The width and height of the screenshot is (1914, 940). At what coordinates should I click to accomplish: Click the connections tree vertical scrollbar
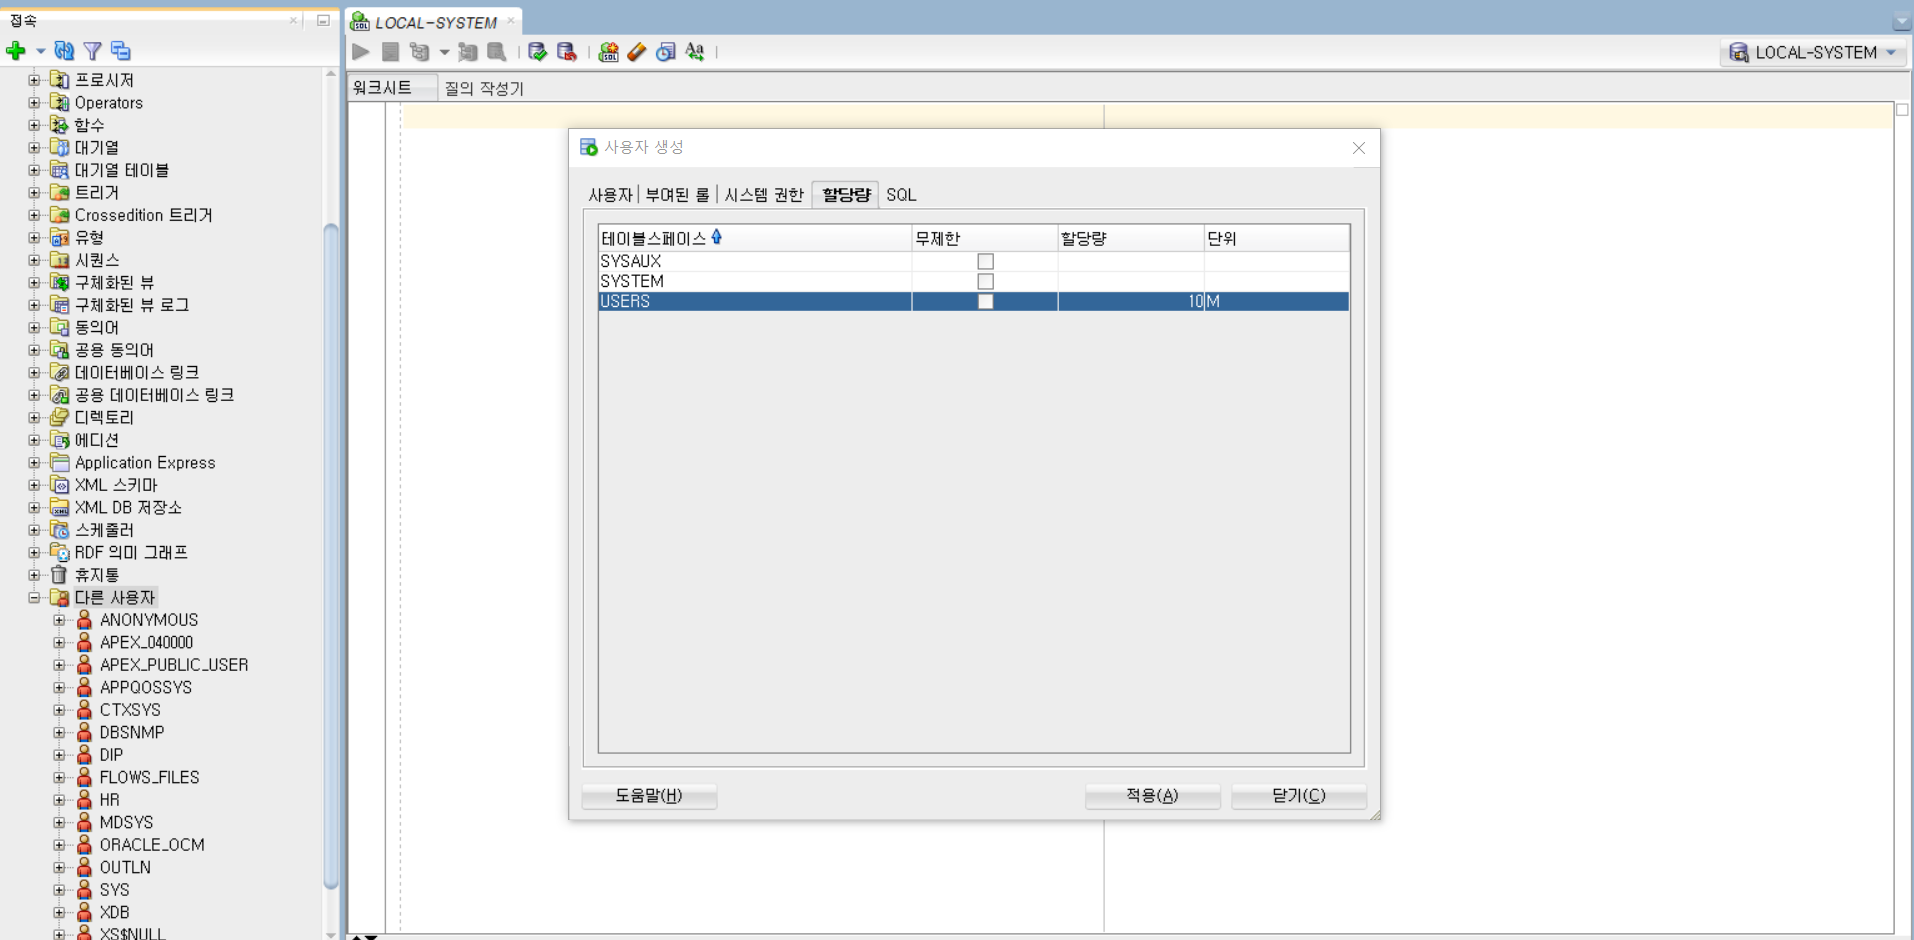coord(331,556)
